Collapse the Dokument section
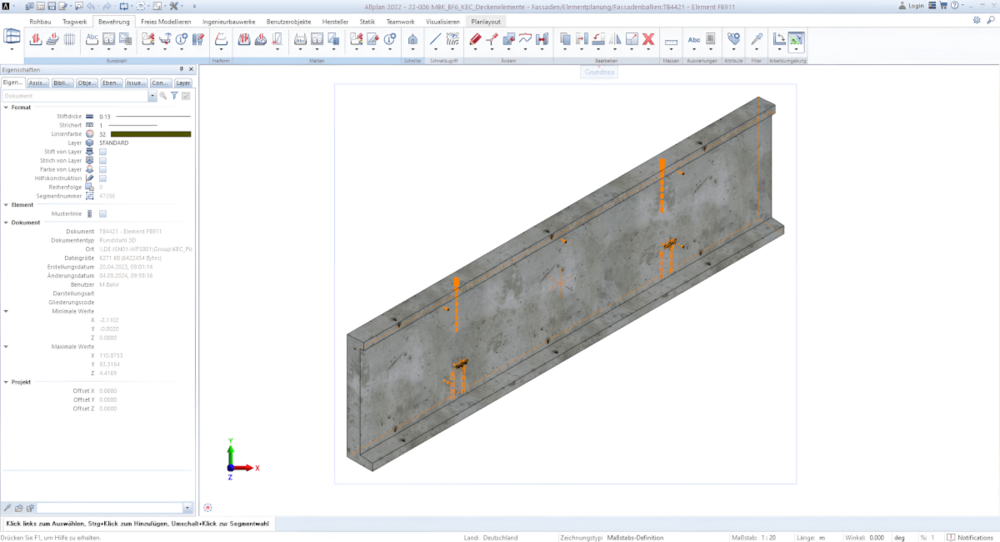 (x=5, y=222)
